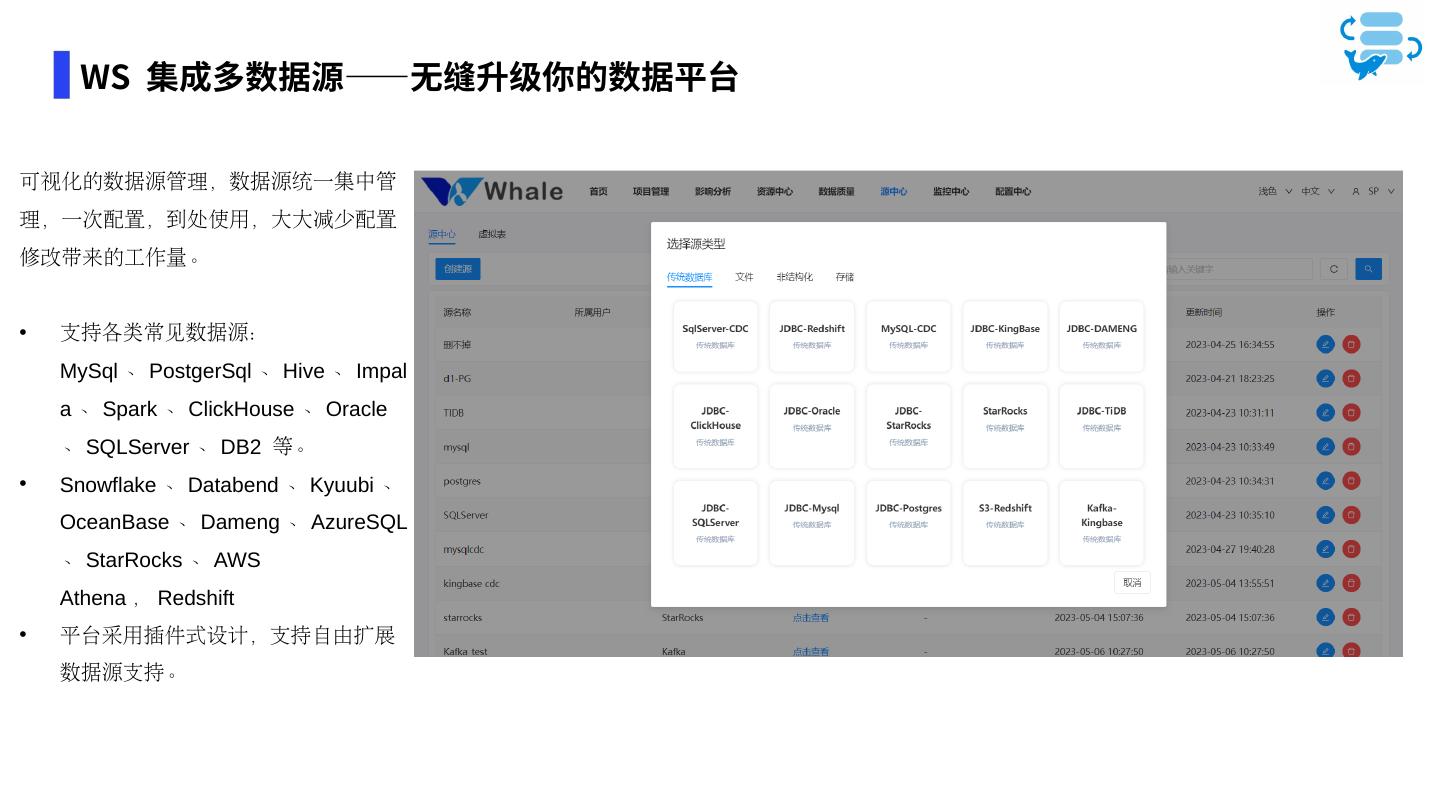This screenshot has width=1440, height=810.
Task: Select the 源中心 sub-tab beside 虚拟表
Action: [x=442, y=235]
